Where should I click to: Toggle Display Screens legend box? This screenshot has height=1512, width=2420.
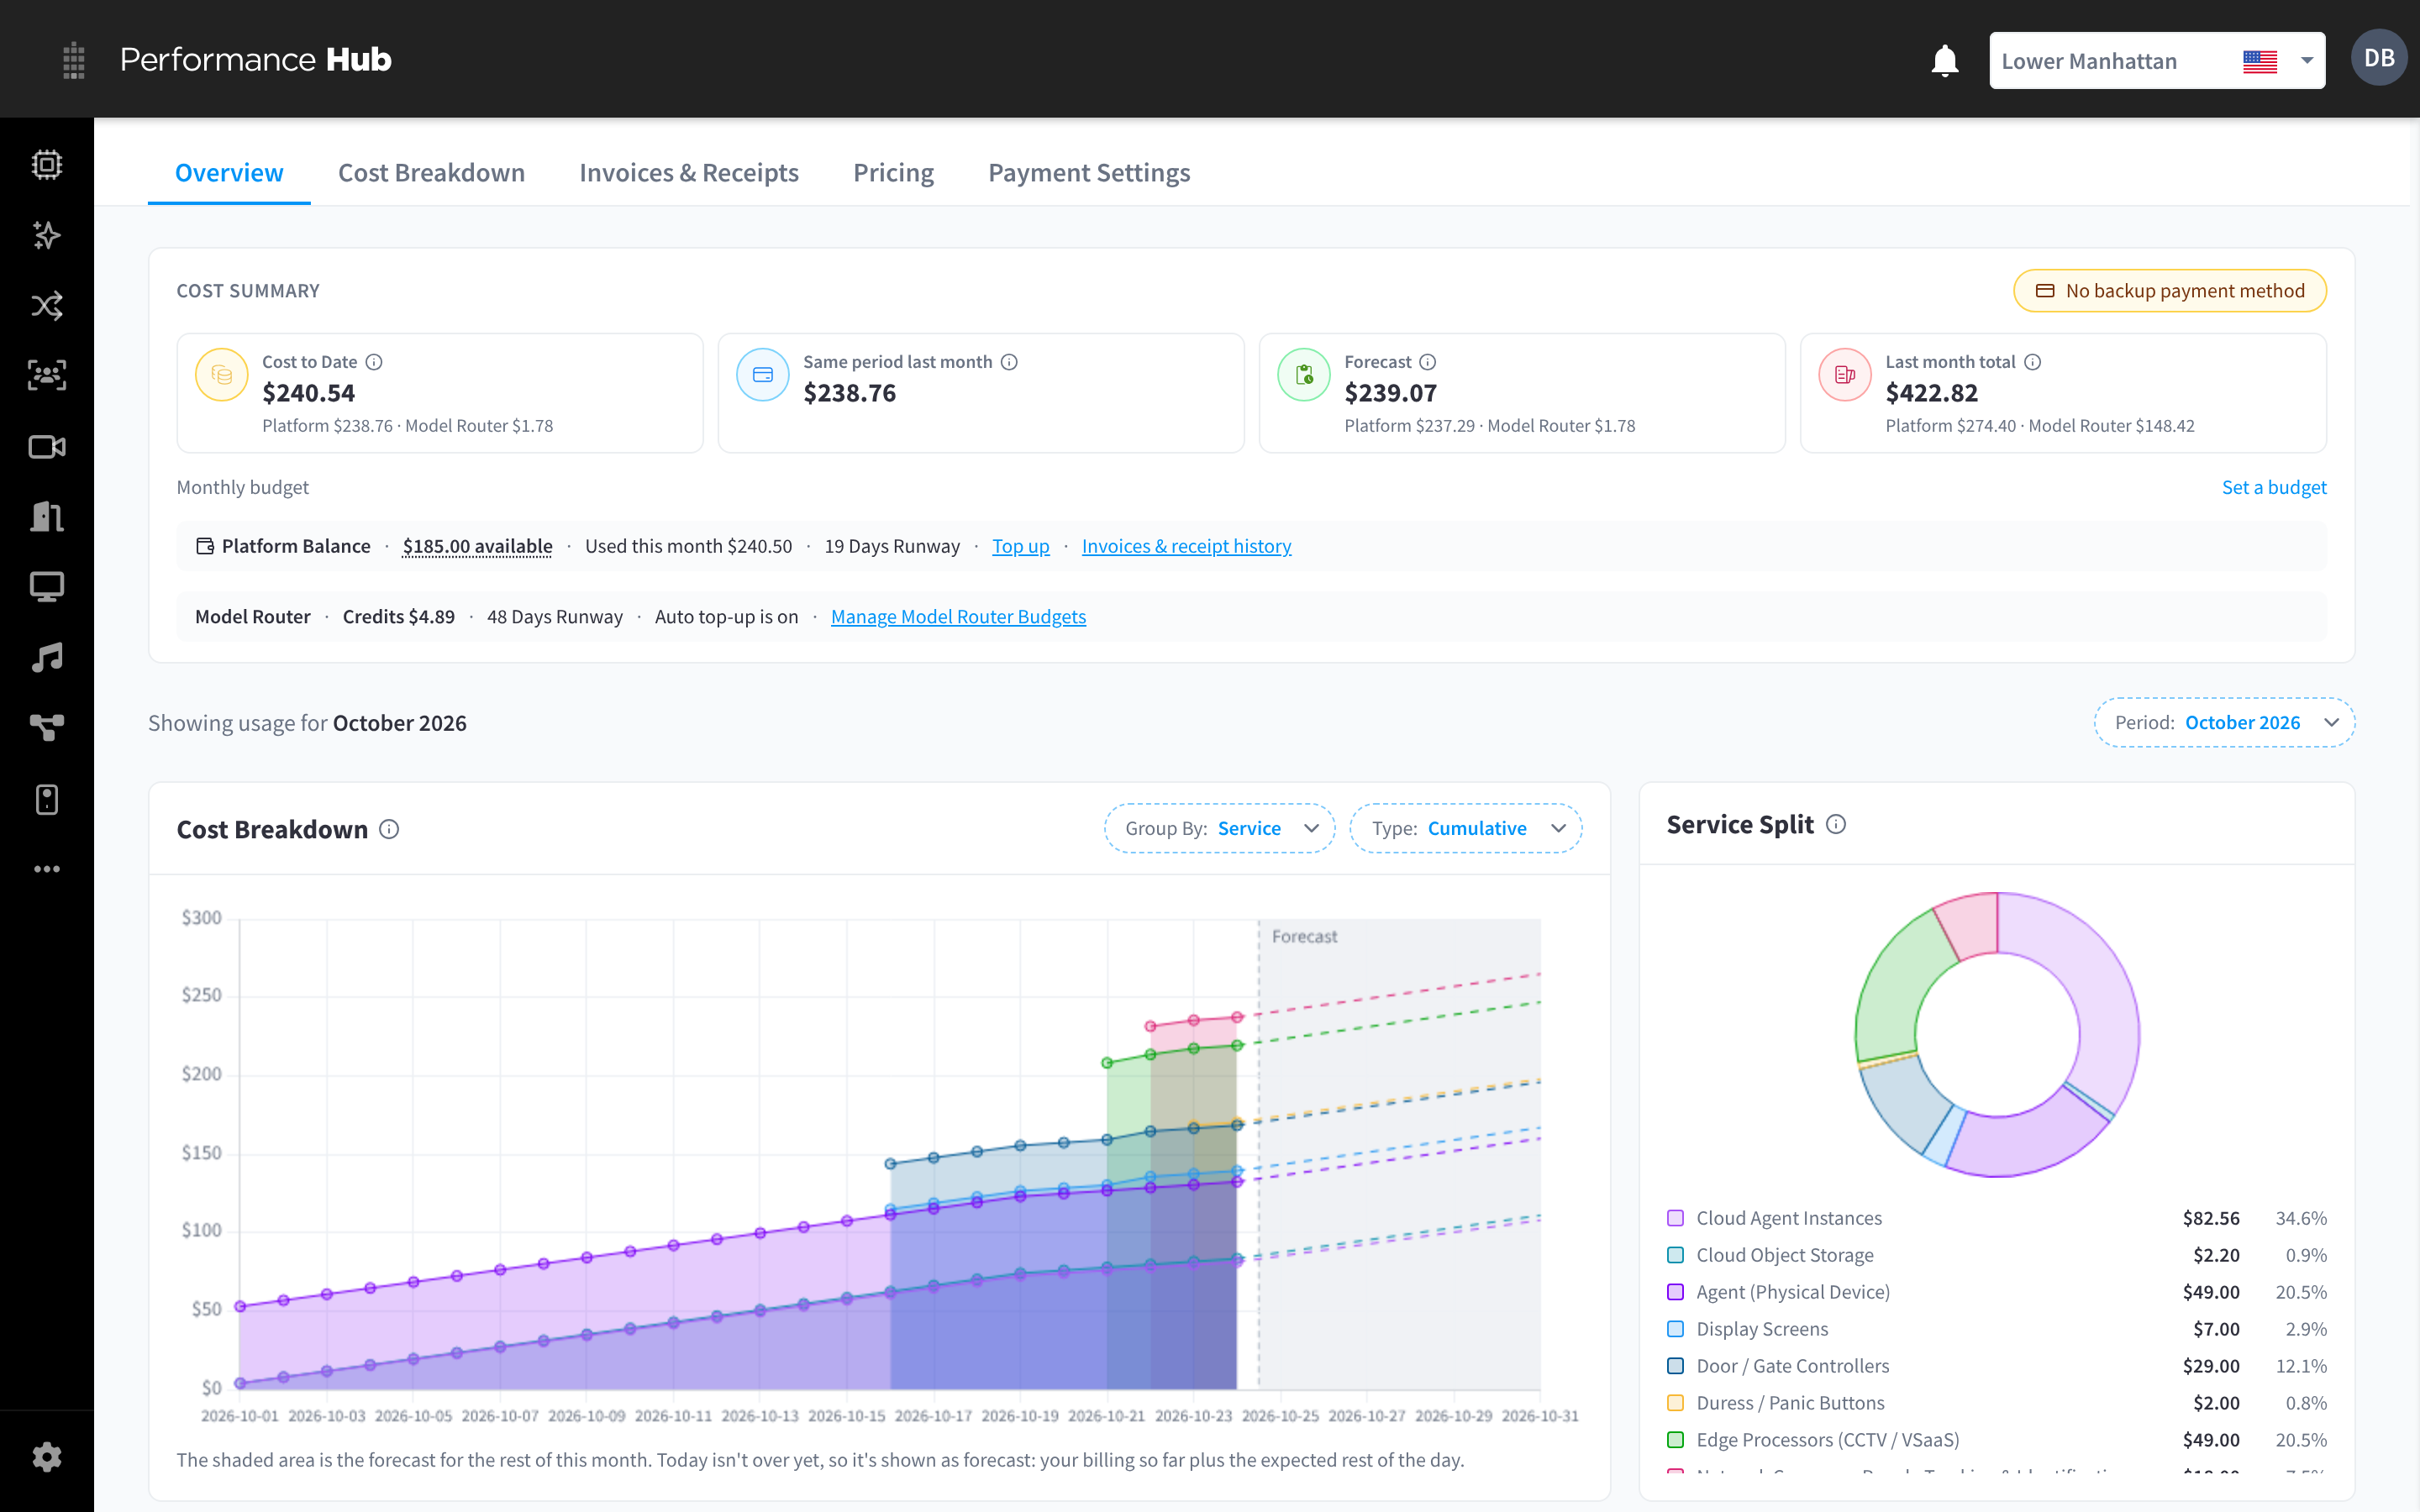[x=1676, y=1329]
